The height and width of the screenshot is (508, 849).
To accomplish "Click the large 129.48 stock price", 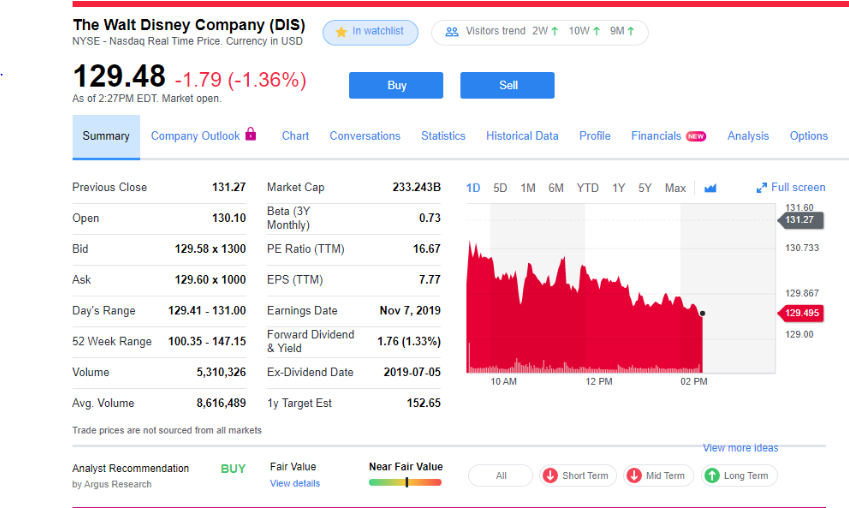I will coord(119,76).
